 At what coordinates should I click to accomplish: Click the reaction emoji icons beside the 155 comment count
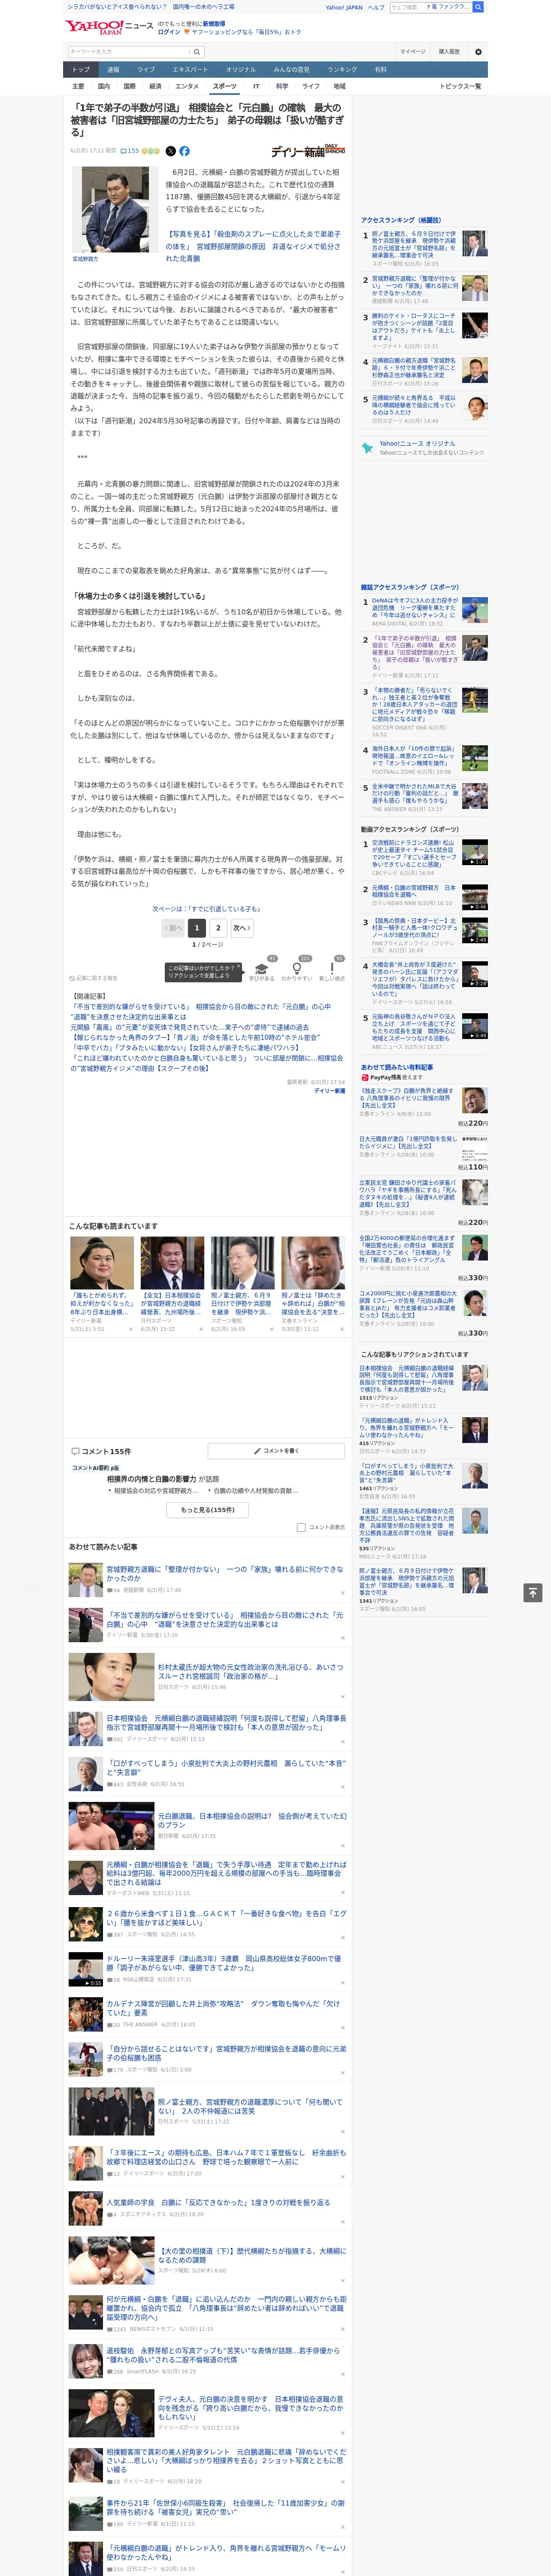(x=150, y=151)
